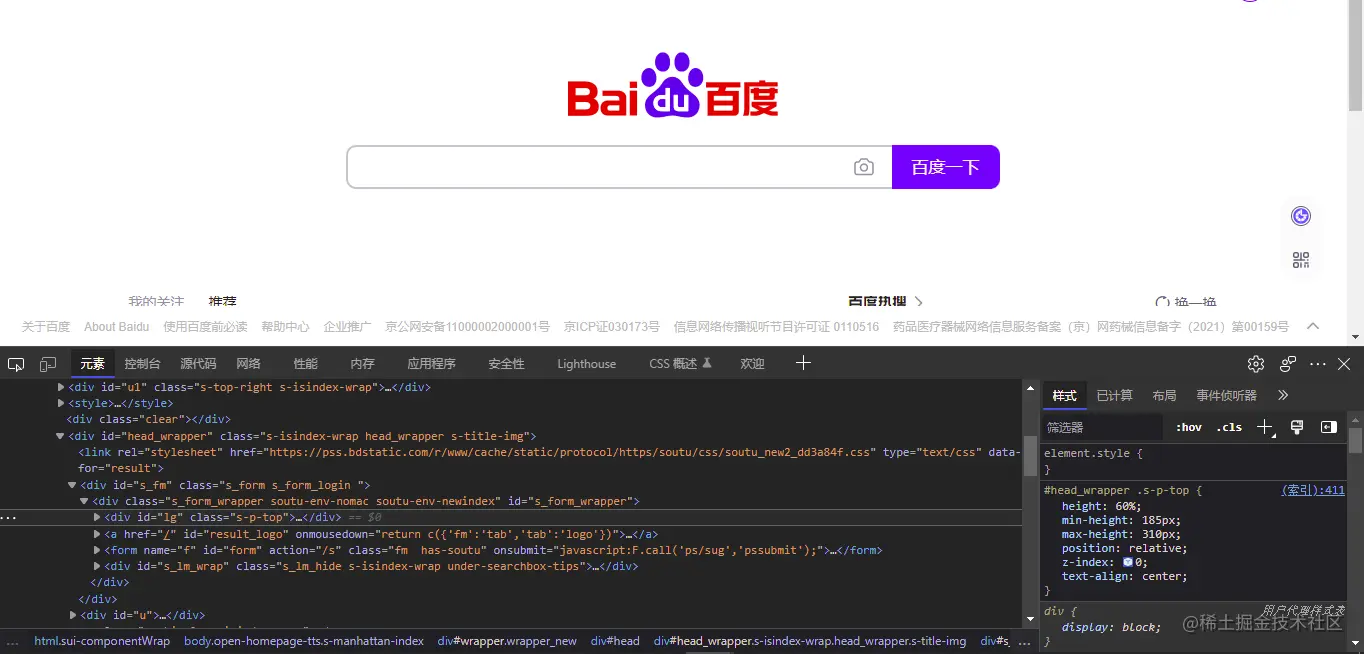Image resolution: width=1364 pixels, height=654 pixels.
Task: Open the 网络 tab
Action: click(x=248, y=364)
